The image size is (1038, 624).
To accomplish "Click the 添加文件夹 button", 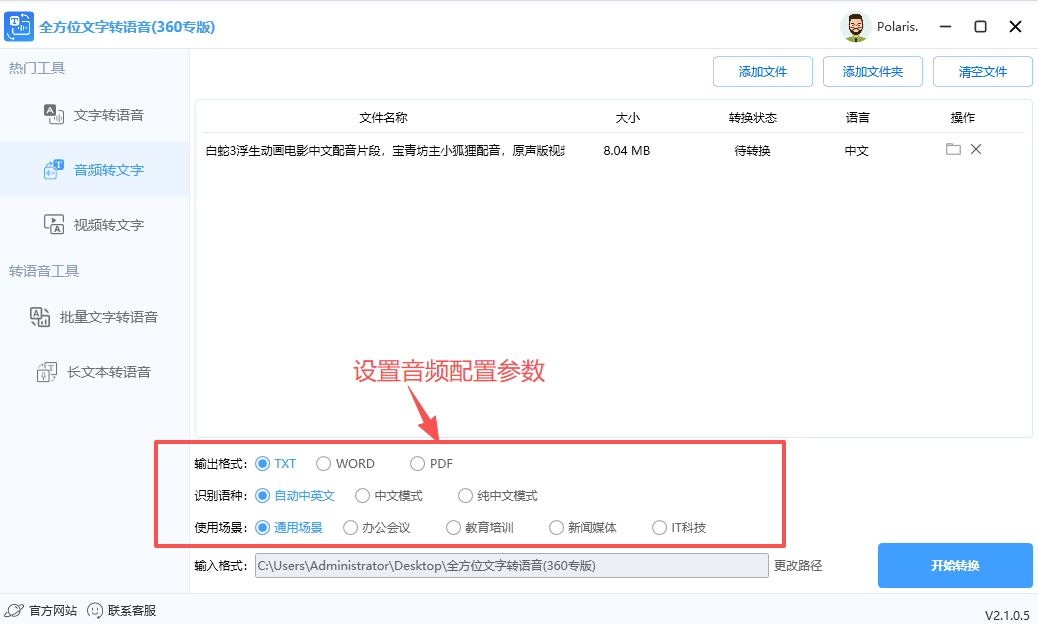I will tap(872, 71).
